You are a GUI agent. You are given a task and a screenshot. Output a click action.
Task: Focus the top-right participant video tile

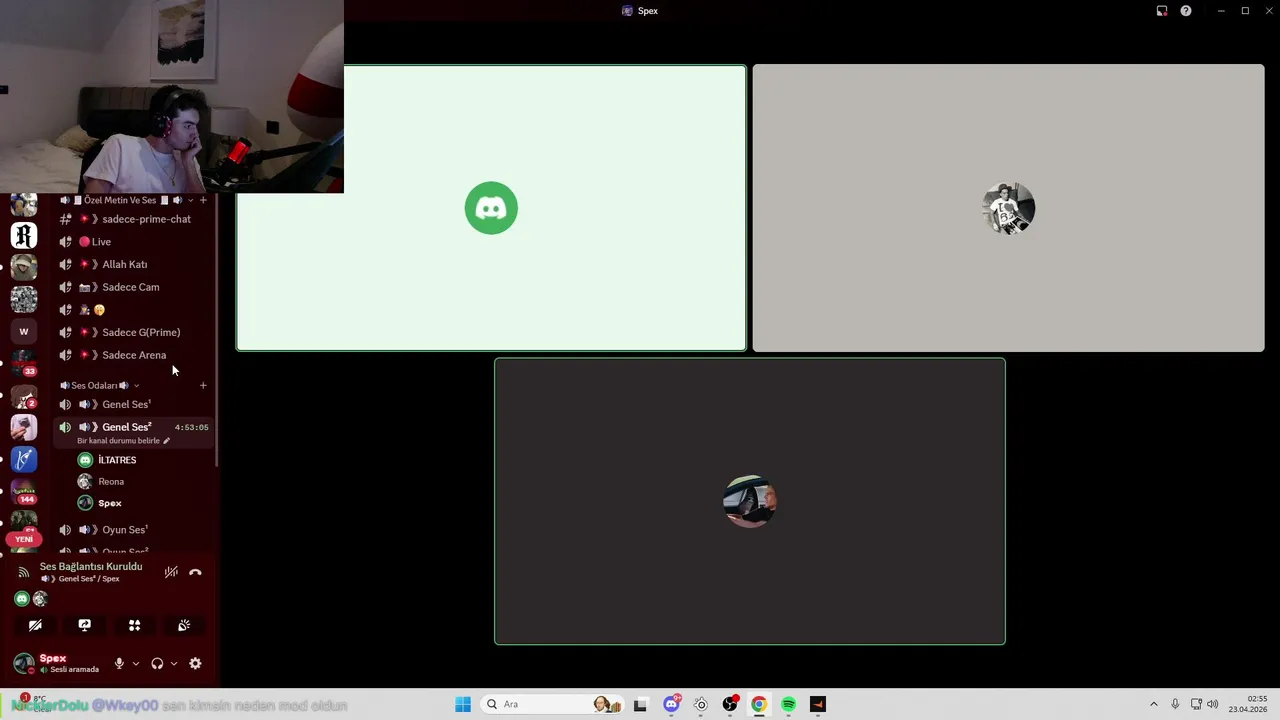1008,208
